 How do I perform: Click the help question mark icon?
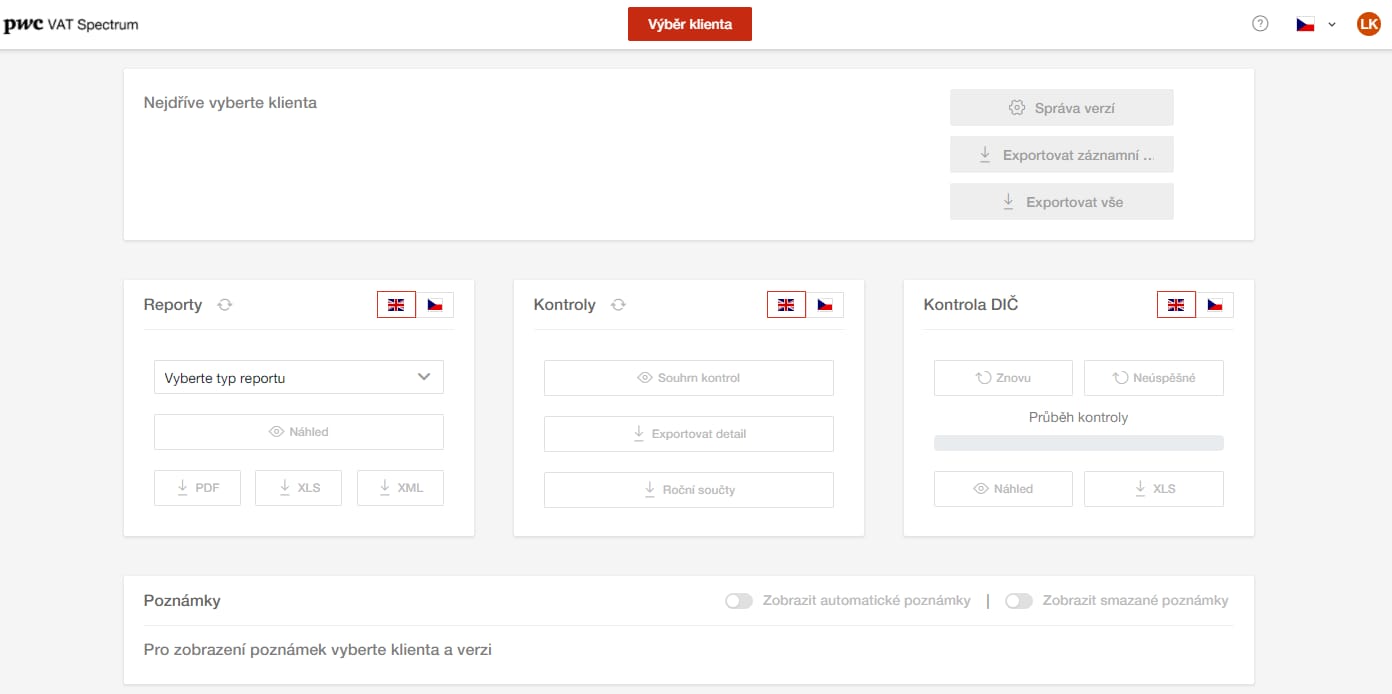coord(1260,24)
